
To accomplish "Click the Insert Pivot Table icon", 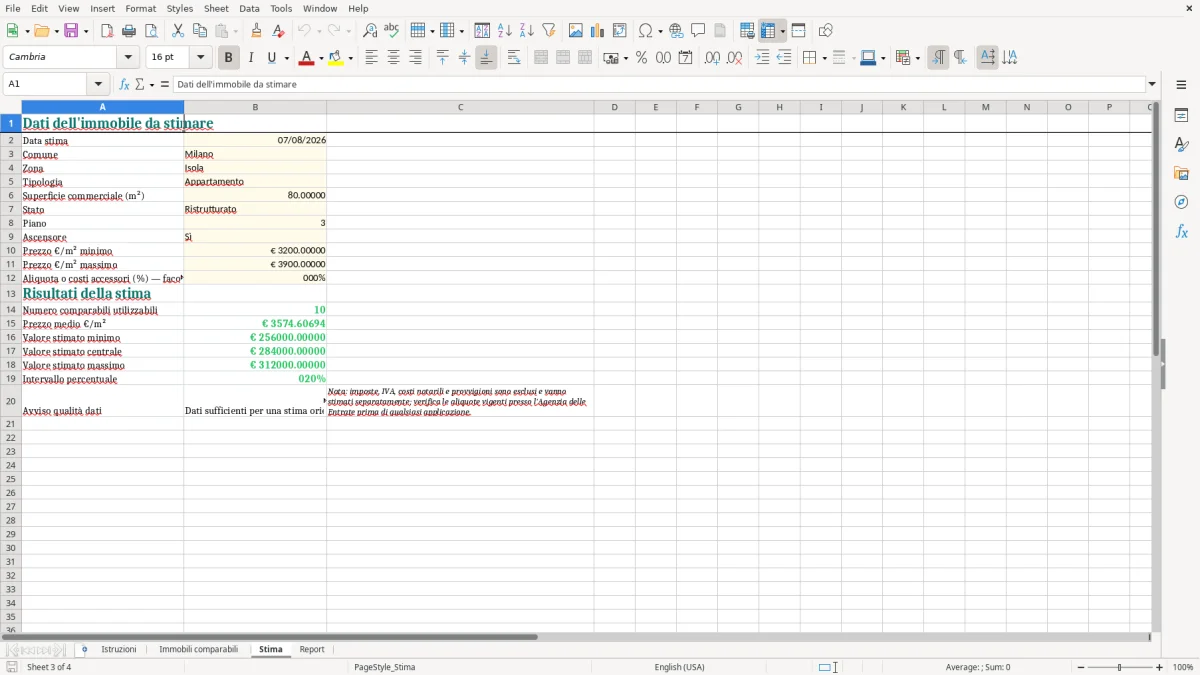I will 620,31.
